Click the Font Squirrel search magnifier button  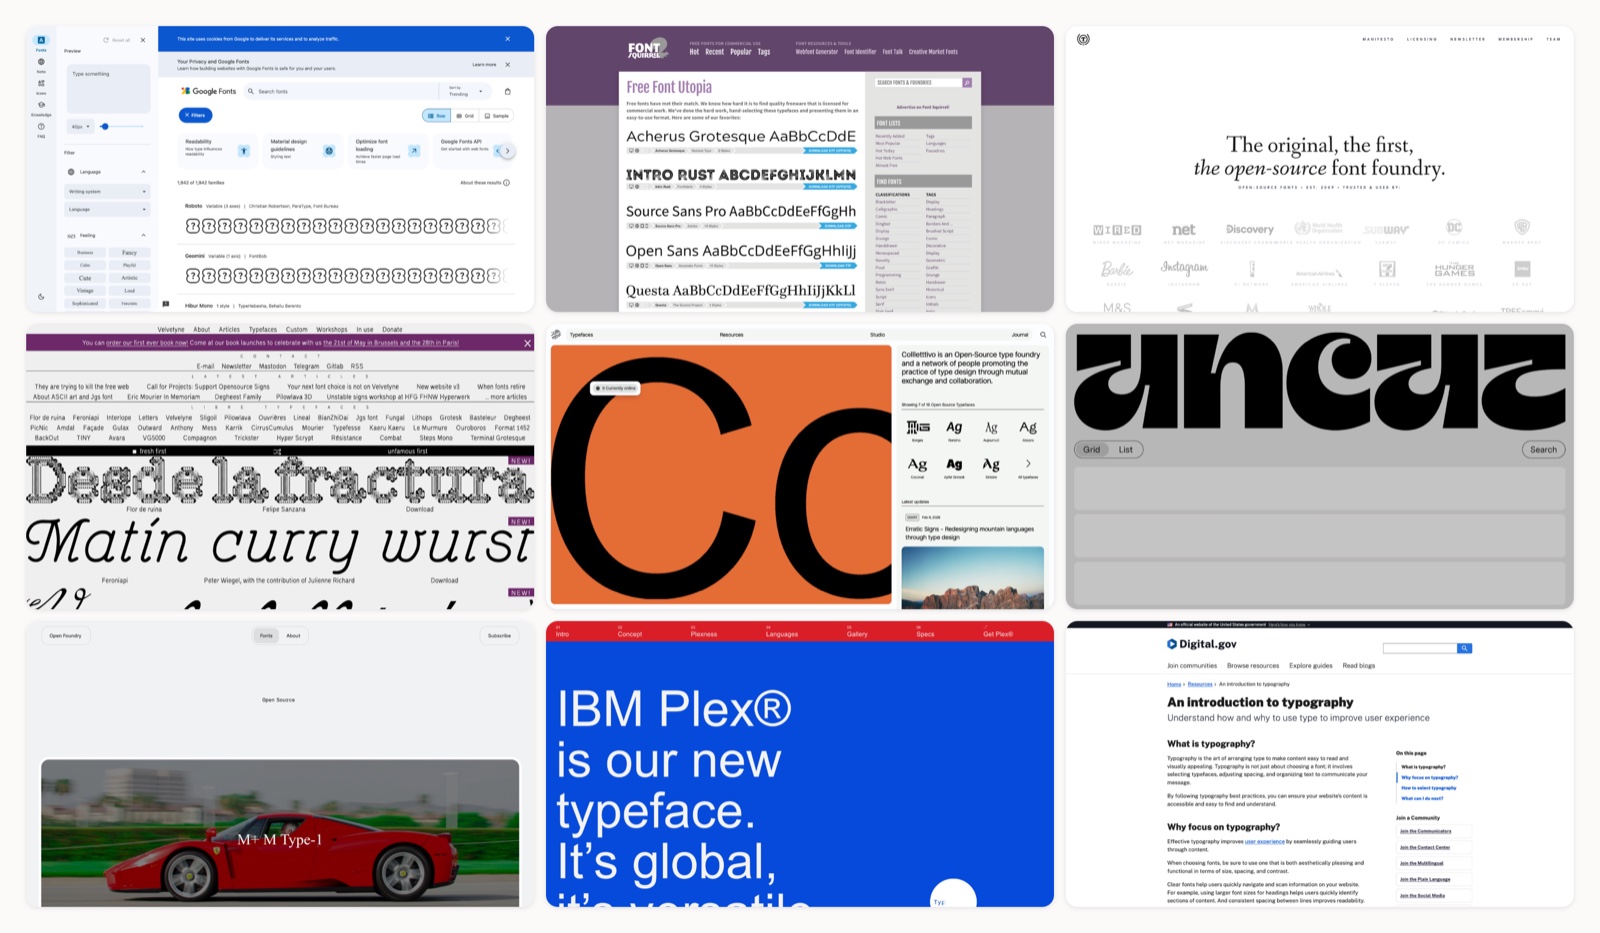pos(967,82)
